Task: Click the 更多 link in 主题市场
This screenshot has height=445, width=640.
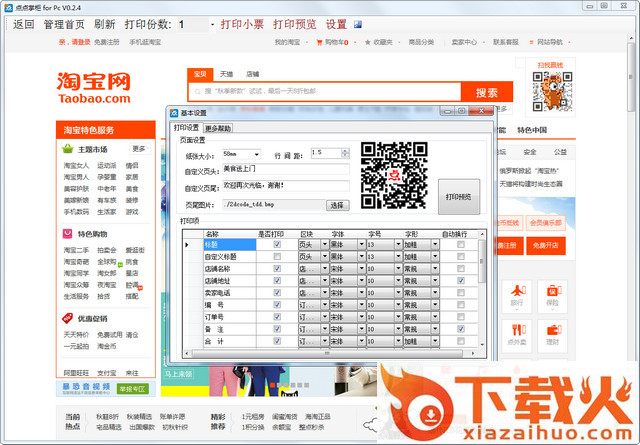Action: [x=139, y=149]
